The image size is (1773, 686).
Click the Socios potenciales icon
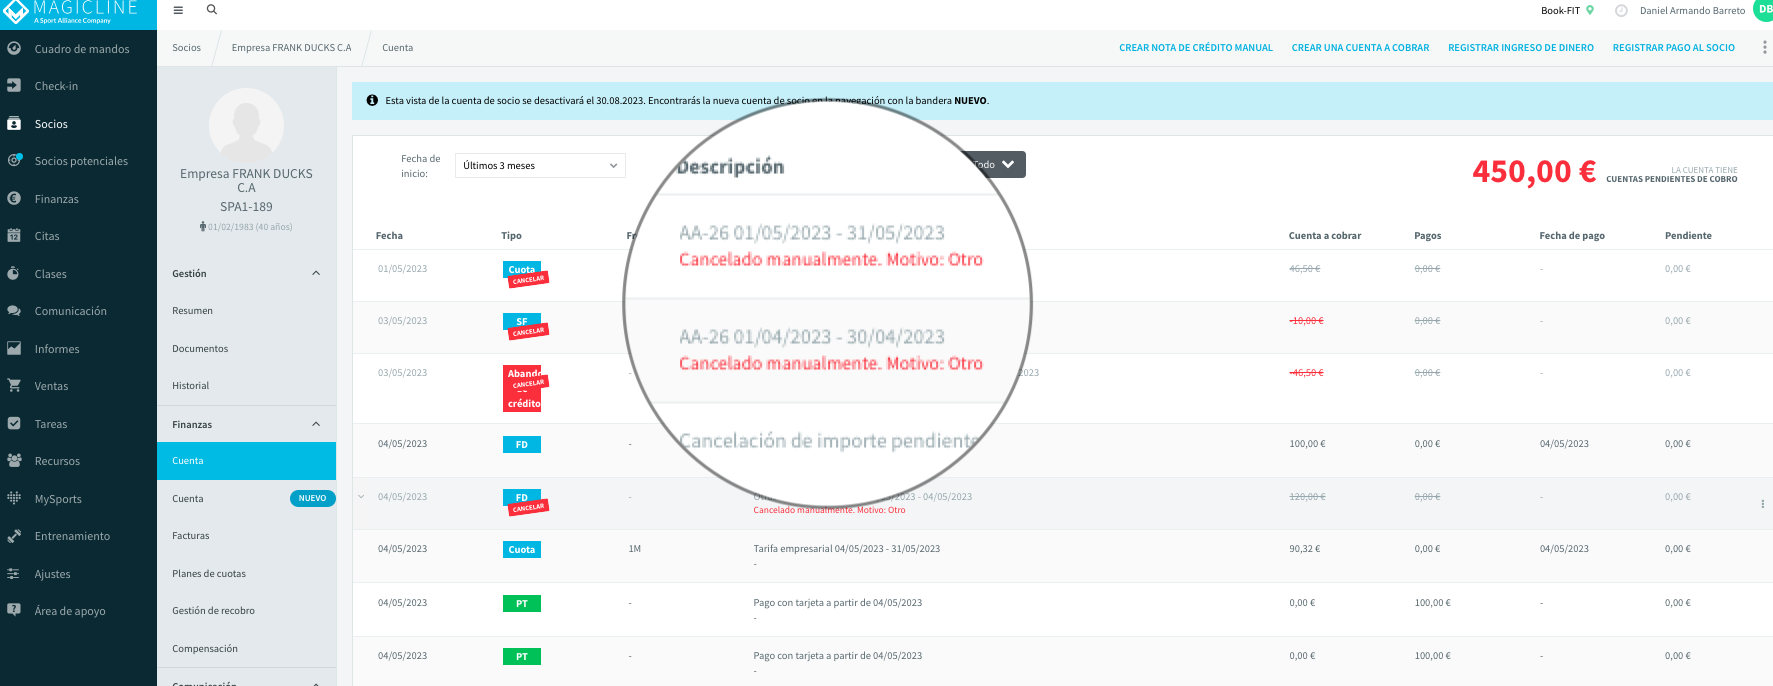pyautogui.click(x=14, y=160)
